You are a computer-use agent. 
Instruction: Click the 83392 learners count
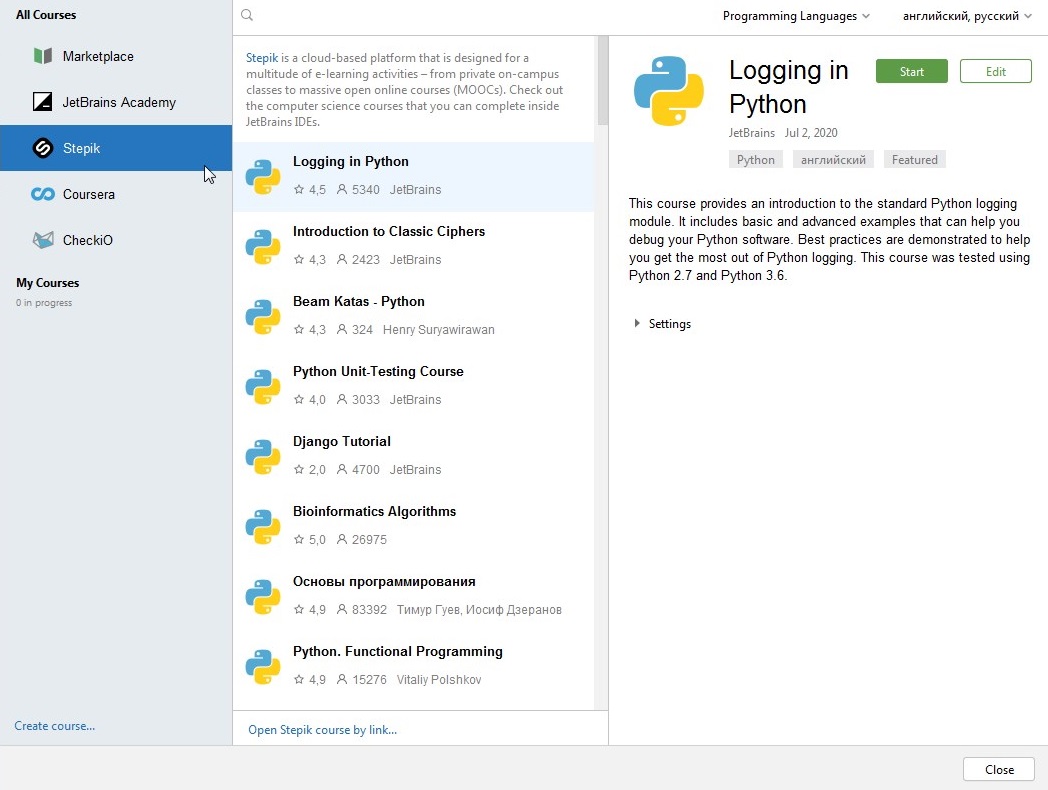(x=370, y=610)
